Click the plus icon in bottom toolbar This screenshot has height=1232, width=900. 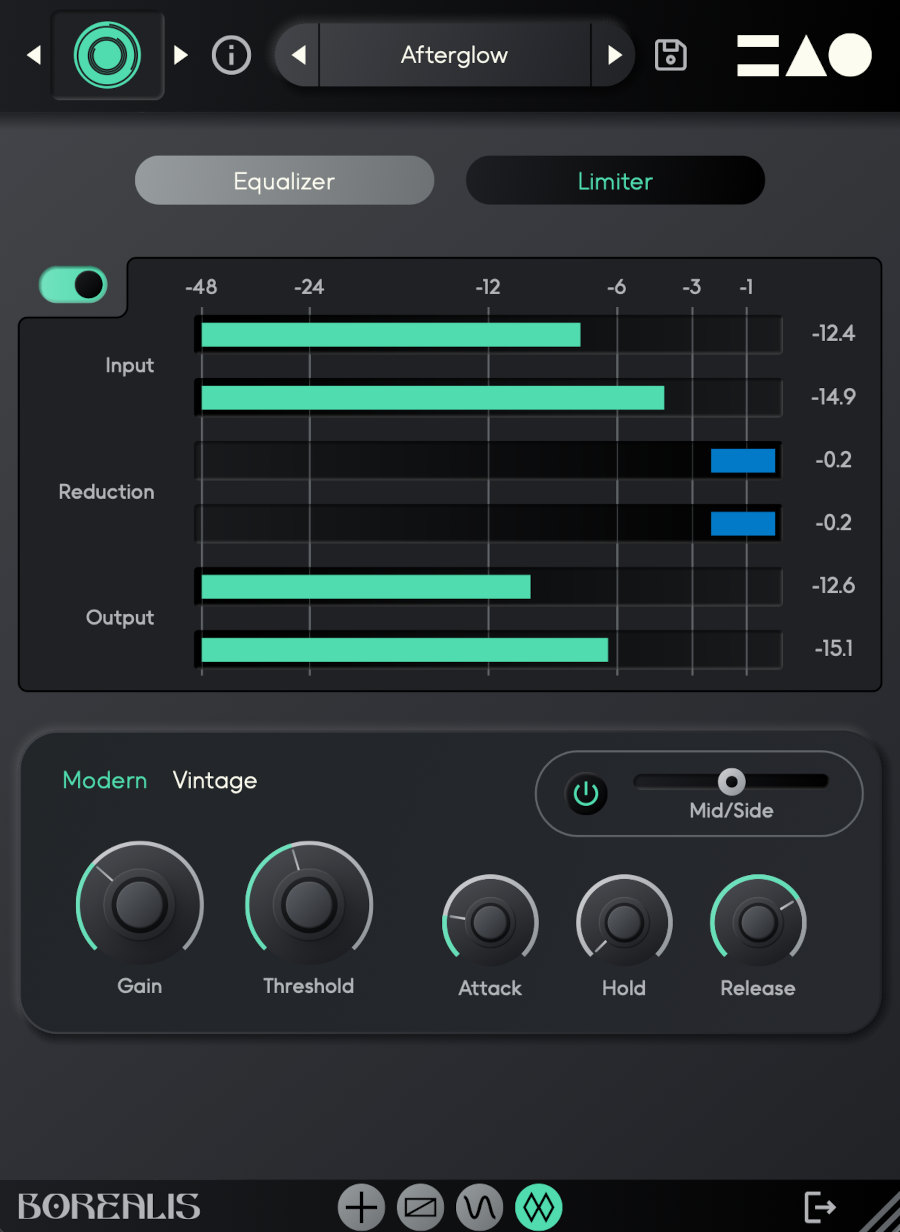(x=361, y=1206)
